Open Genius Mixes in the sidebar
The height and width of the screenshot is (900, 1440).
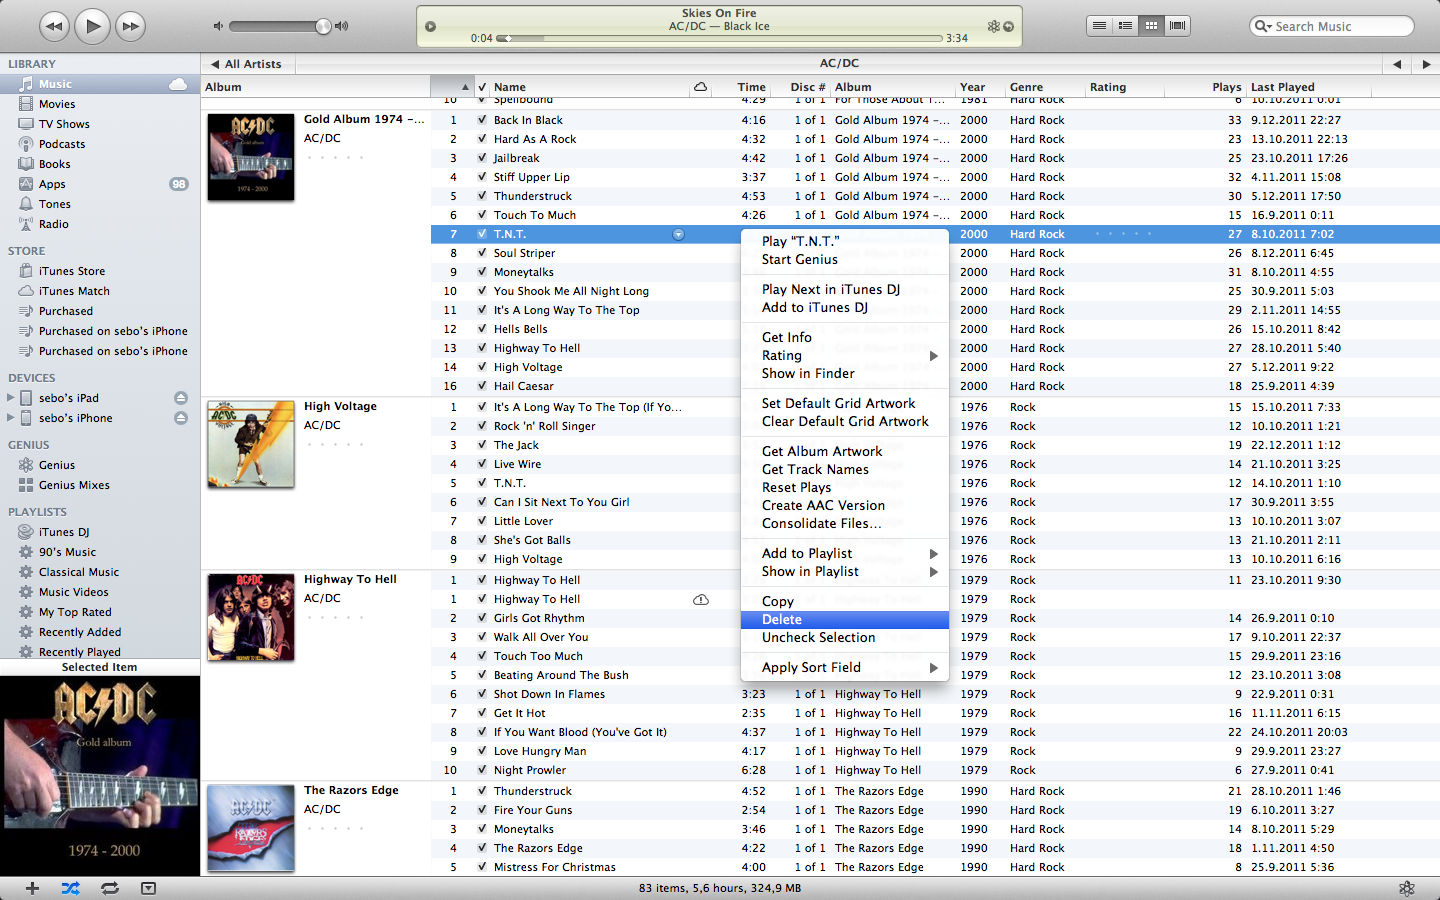(74, 485)
